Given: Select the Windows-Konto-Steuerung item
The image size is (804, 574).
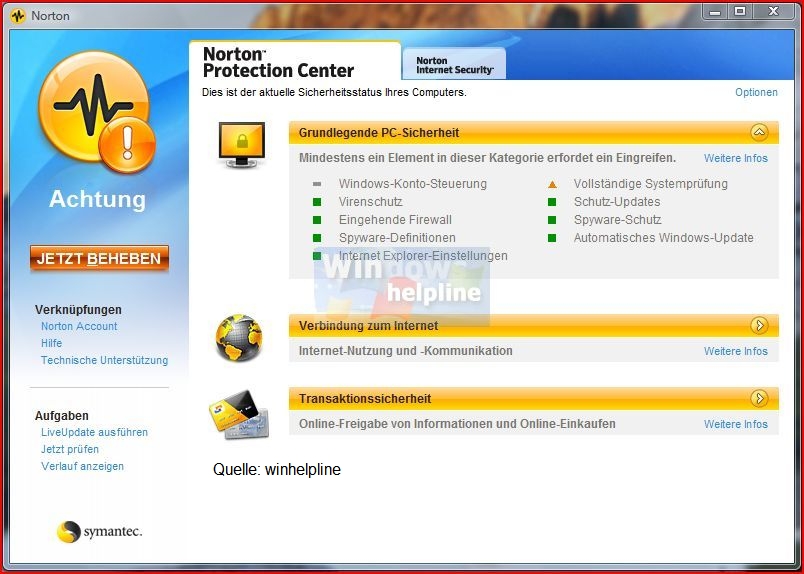Looking at the screenshot, I should pyautogui.click(x=413, y=184).
